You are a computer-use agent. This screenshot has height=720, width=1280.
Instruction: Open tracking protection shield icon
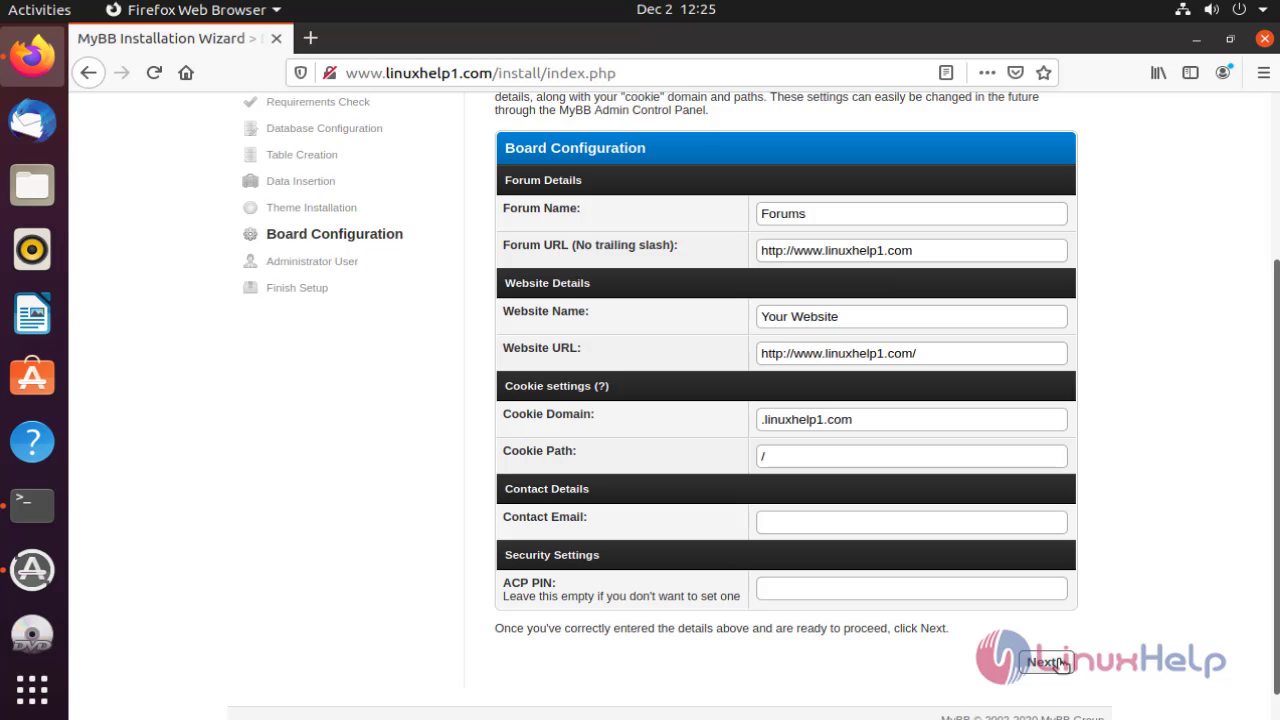click(x=301, y=73)
